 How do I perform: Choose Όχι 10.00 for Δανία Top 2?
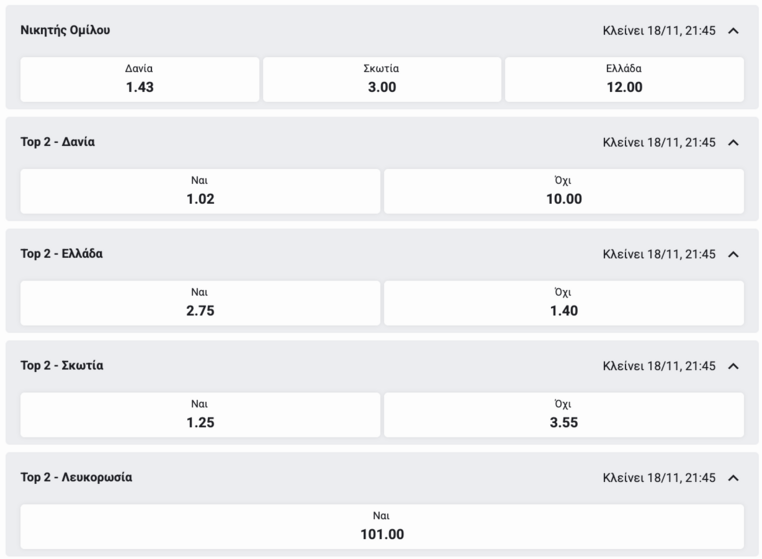pyautogui.click(x=564, y=191)
